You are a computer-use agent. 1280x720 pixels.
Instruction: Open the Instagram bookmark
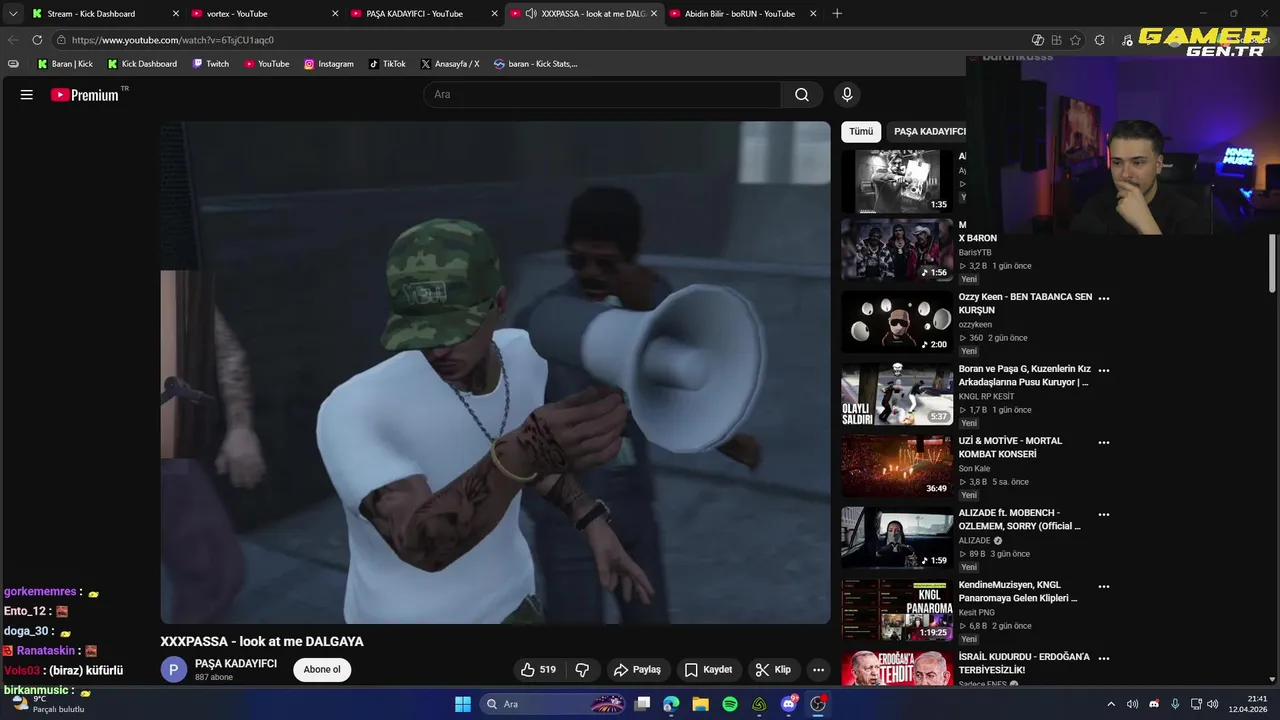329,64
